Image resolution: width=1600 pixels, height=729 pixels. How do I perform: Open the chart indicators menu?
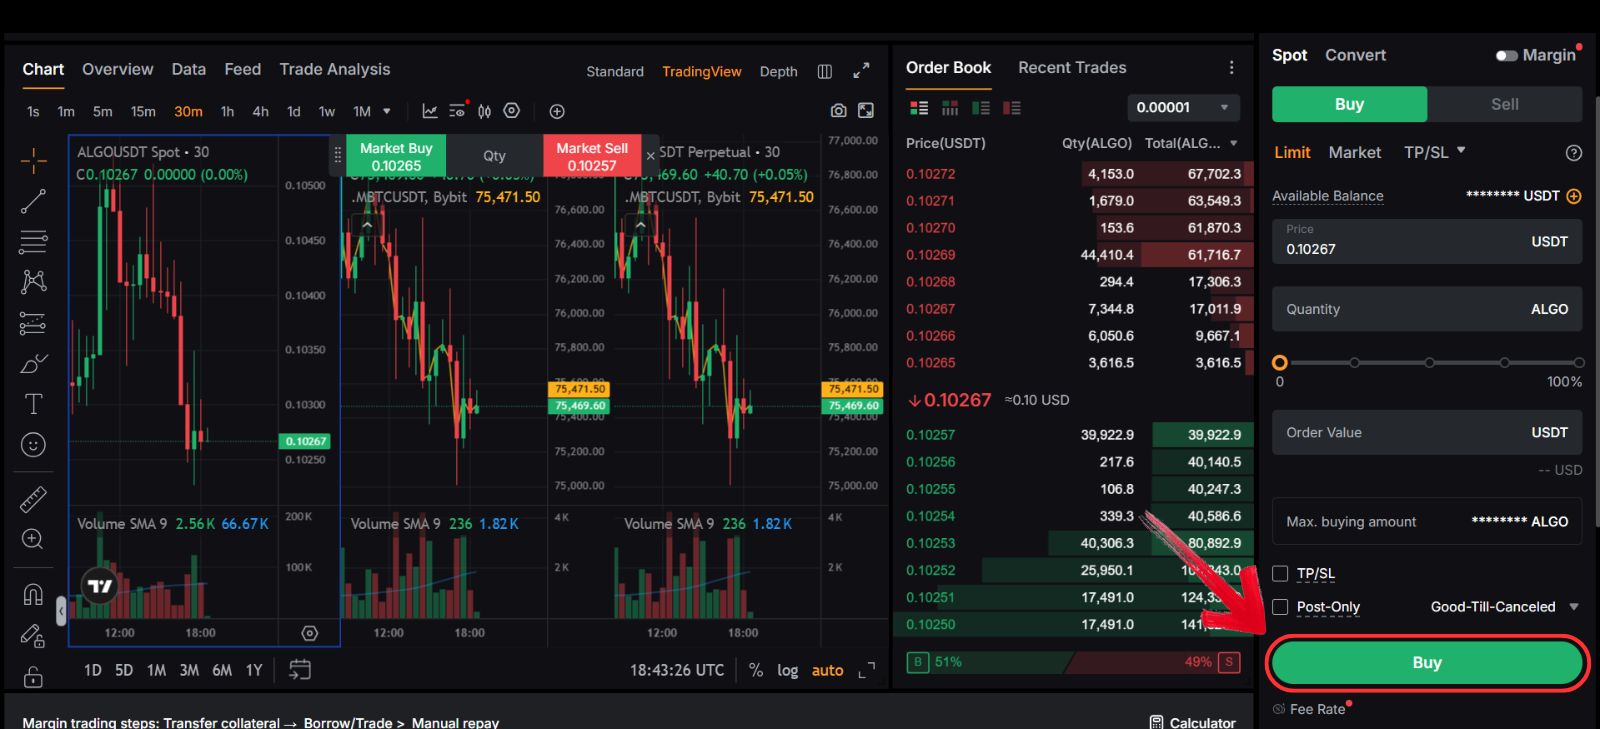tap(430, 111)
